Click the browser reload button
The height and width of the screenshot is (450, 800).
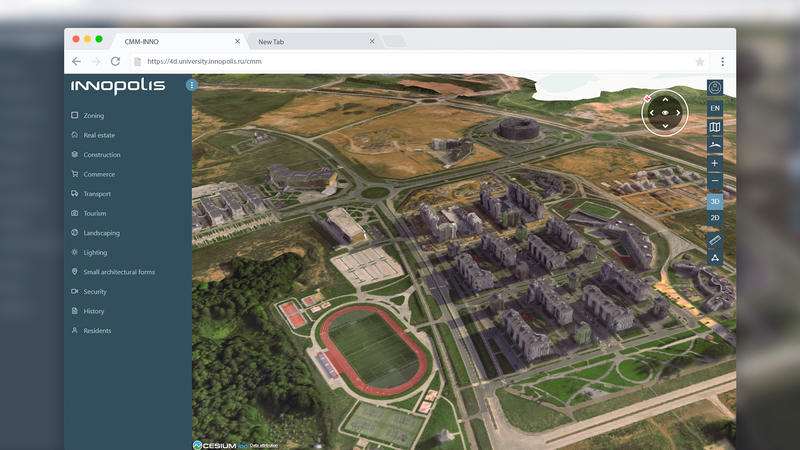click(115, 61)
